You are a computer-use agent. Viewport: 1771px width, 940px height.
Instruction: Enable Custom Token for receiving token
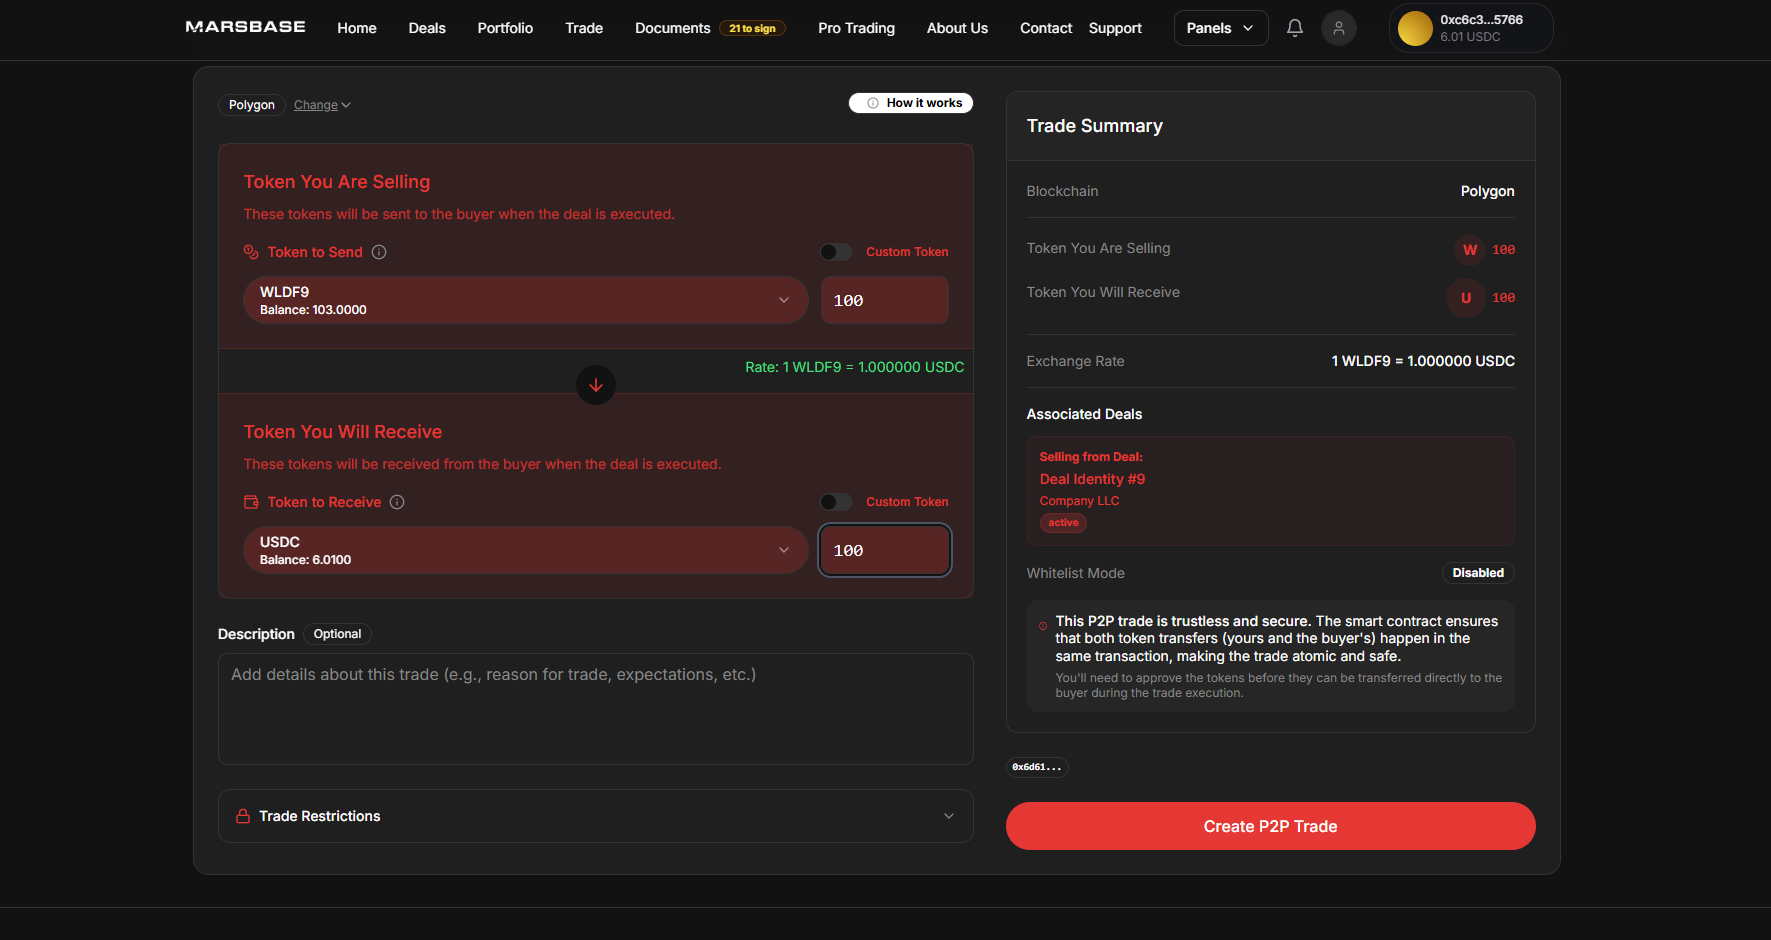click(x=835, y=502)
